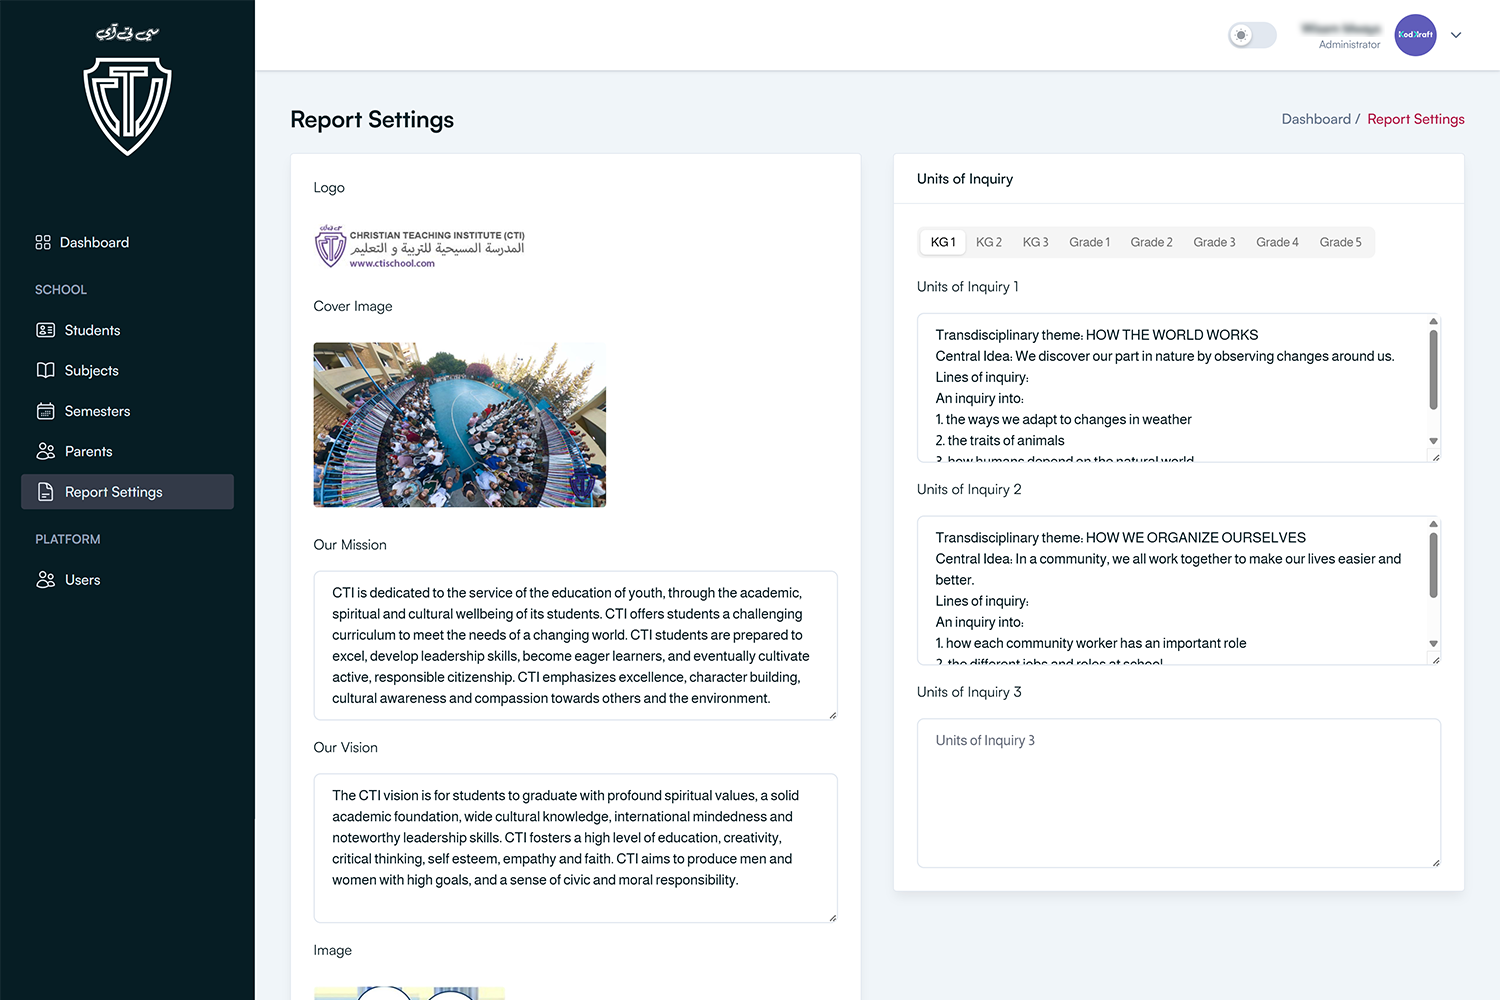Click the Semesters calendar icon
The height and width of the screenshot is (1000, 1500).
[x=46, y=411]
